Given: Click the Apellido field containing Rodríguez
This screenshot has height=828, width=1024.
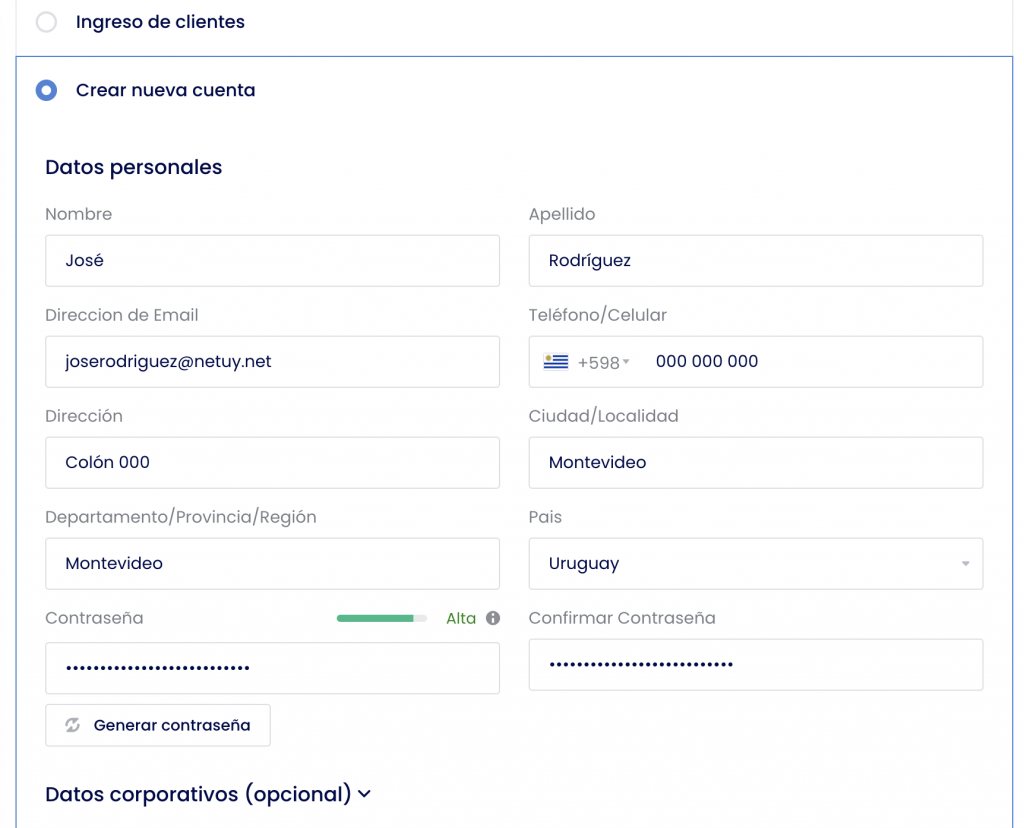Looking at the screenshot, I should [755, 261].
